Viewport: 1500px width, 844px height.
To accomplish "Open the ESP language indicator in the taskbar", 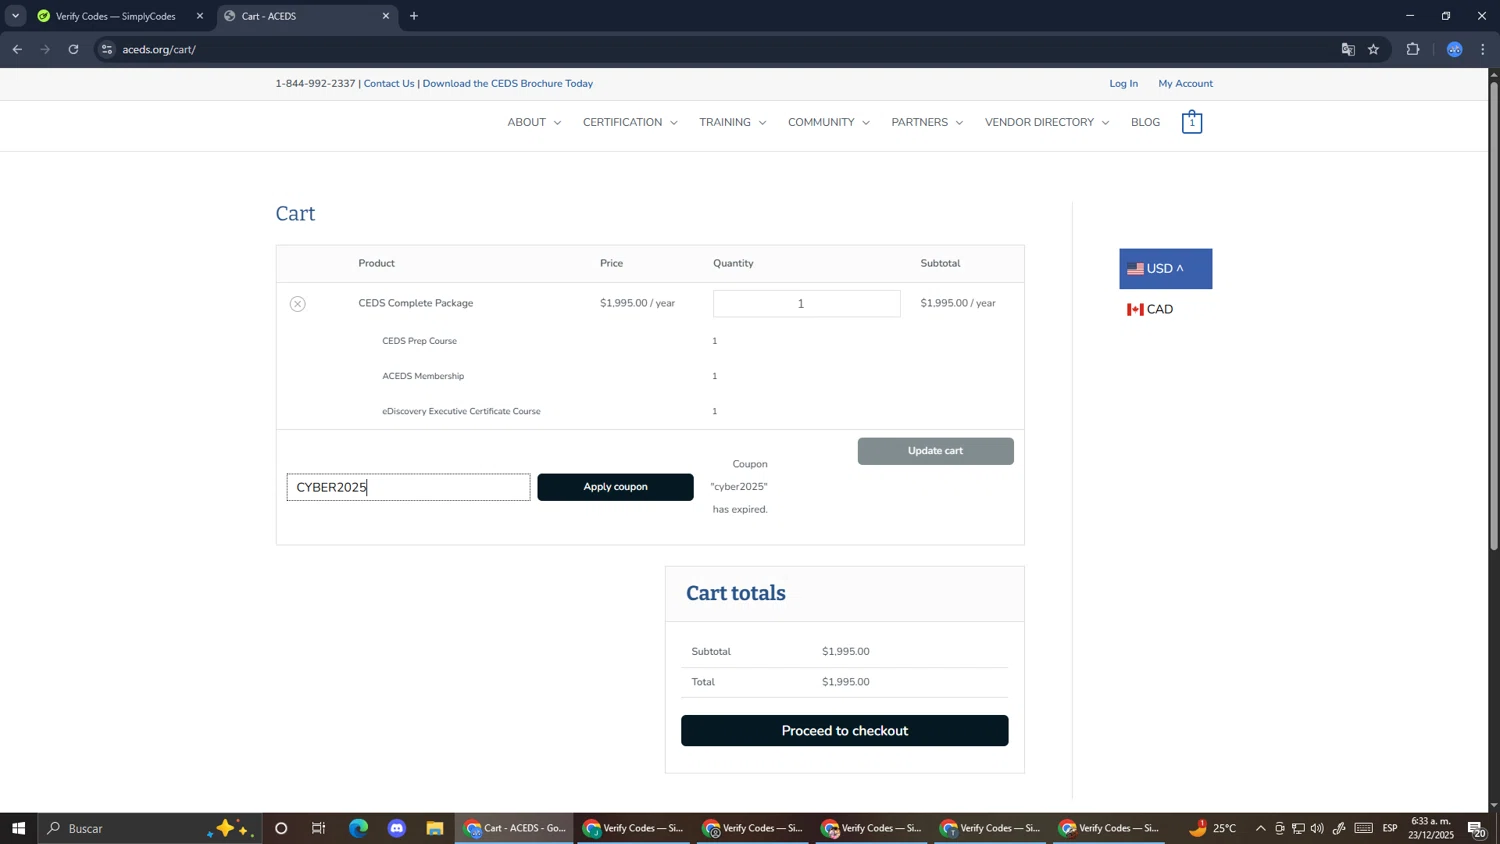I will pyautogui.click(x=1390, y=828).
